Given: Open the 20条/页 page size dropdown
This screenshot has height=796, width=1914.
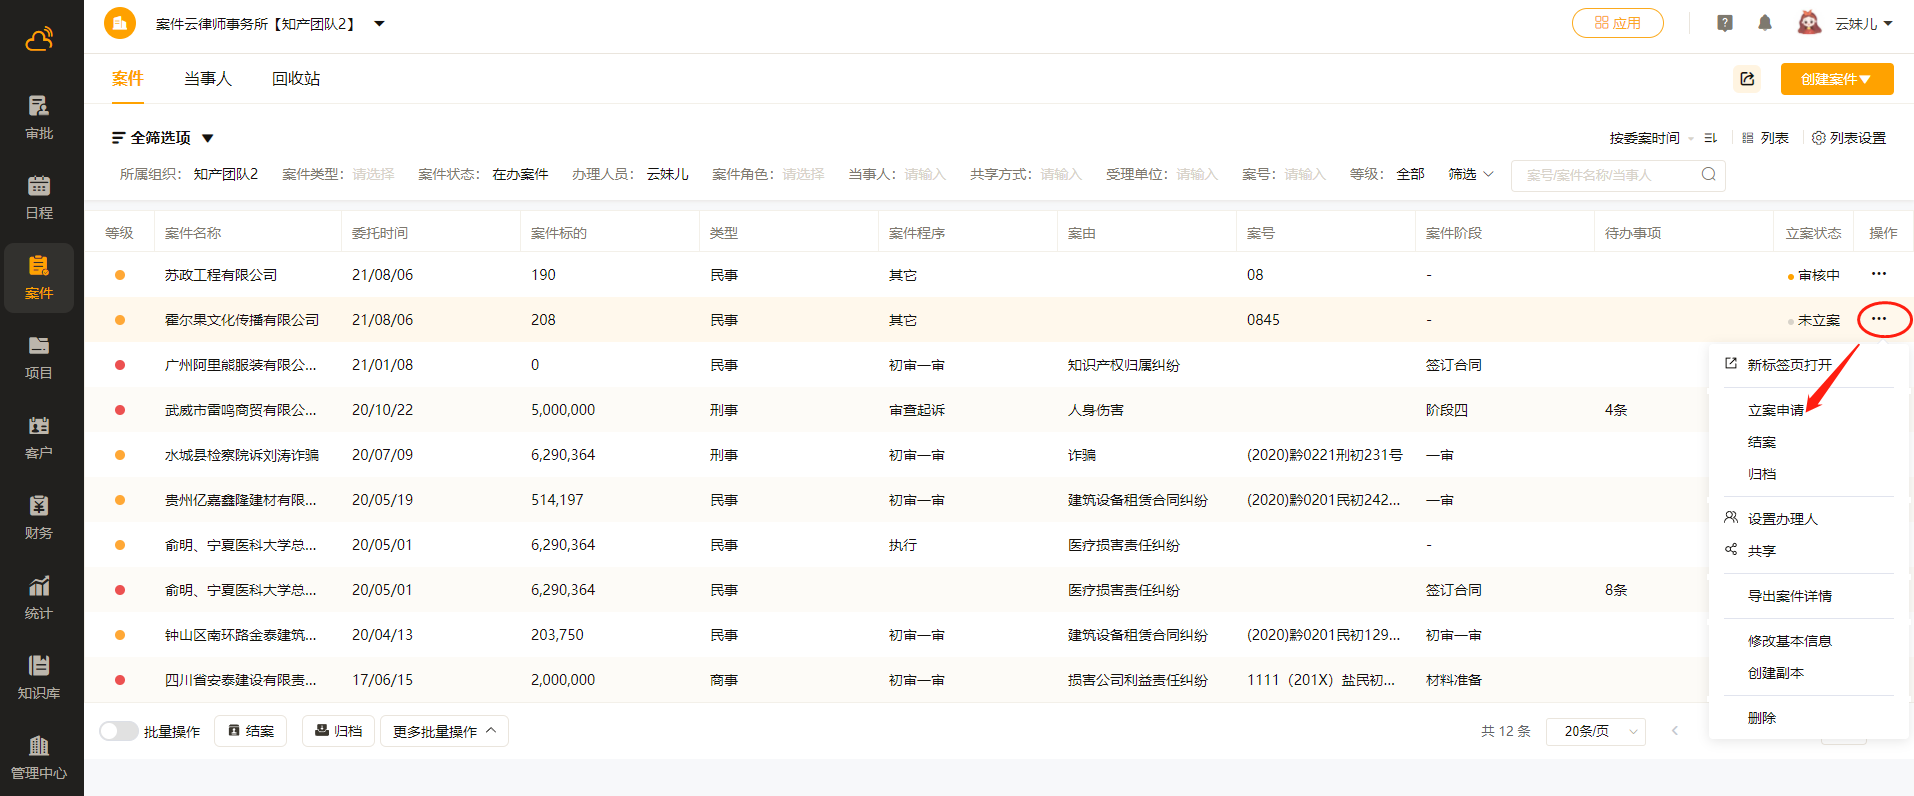Looking at the screenshot, I should [1596, 731].
